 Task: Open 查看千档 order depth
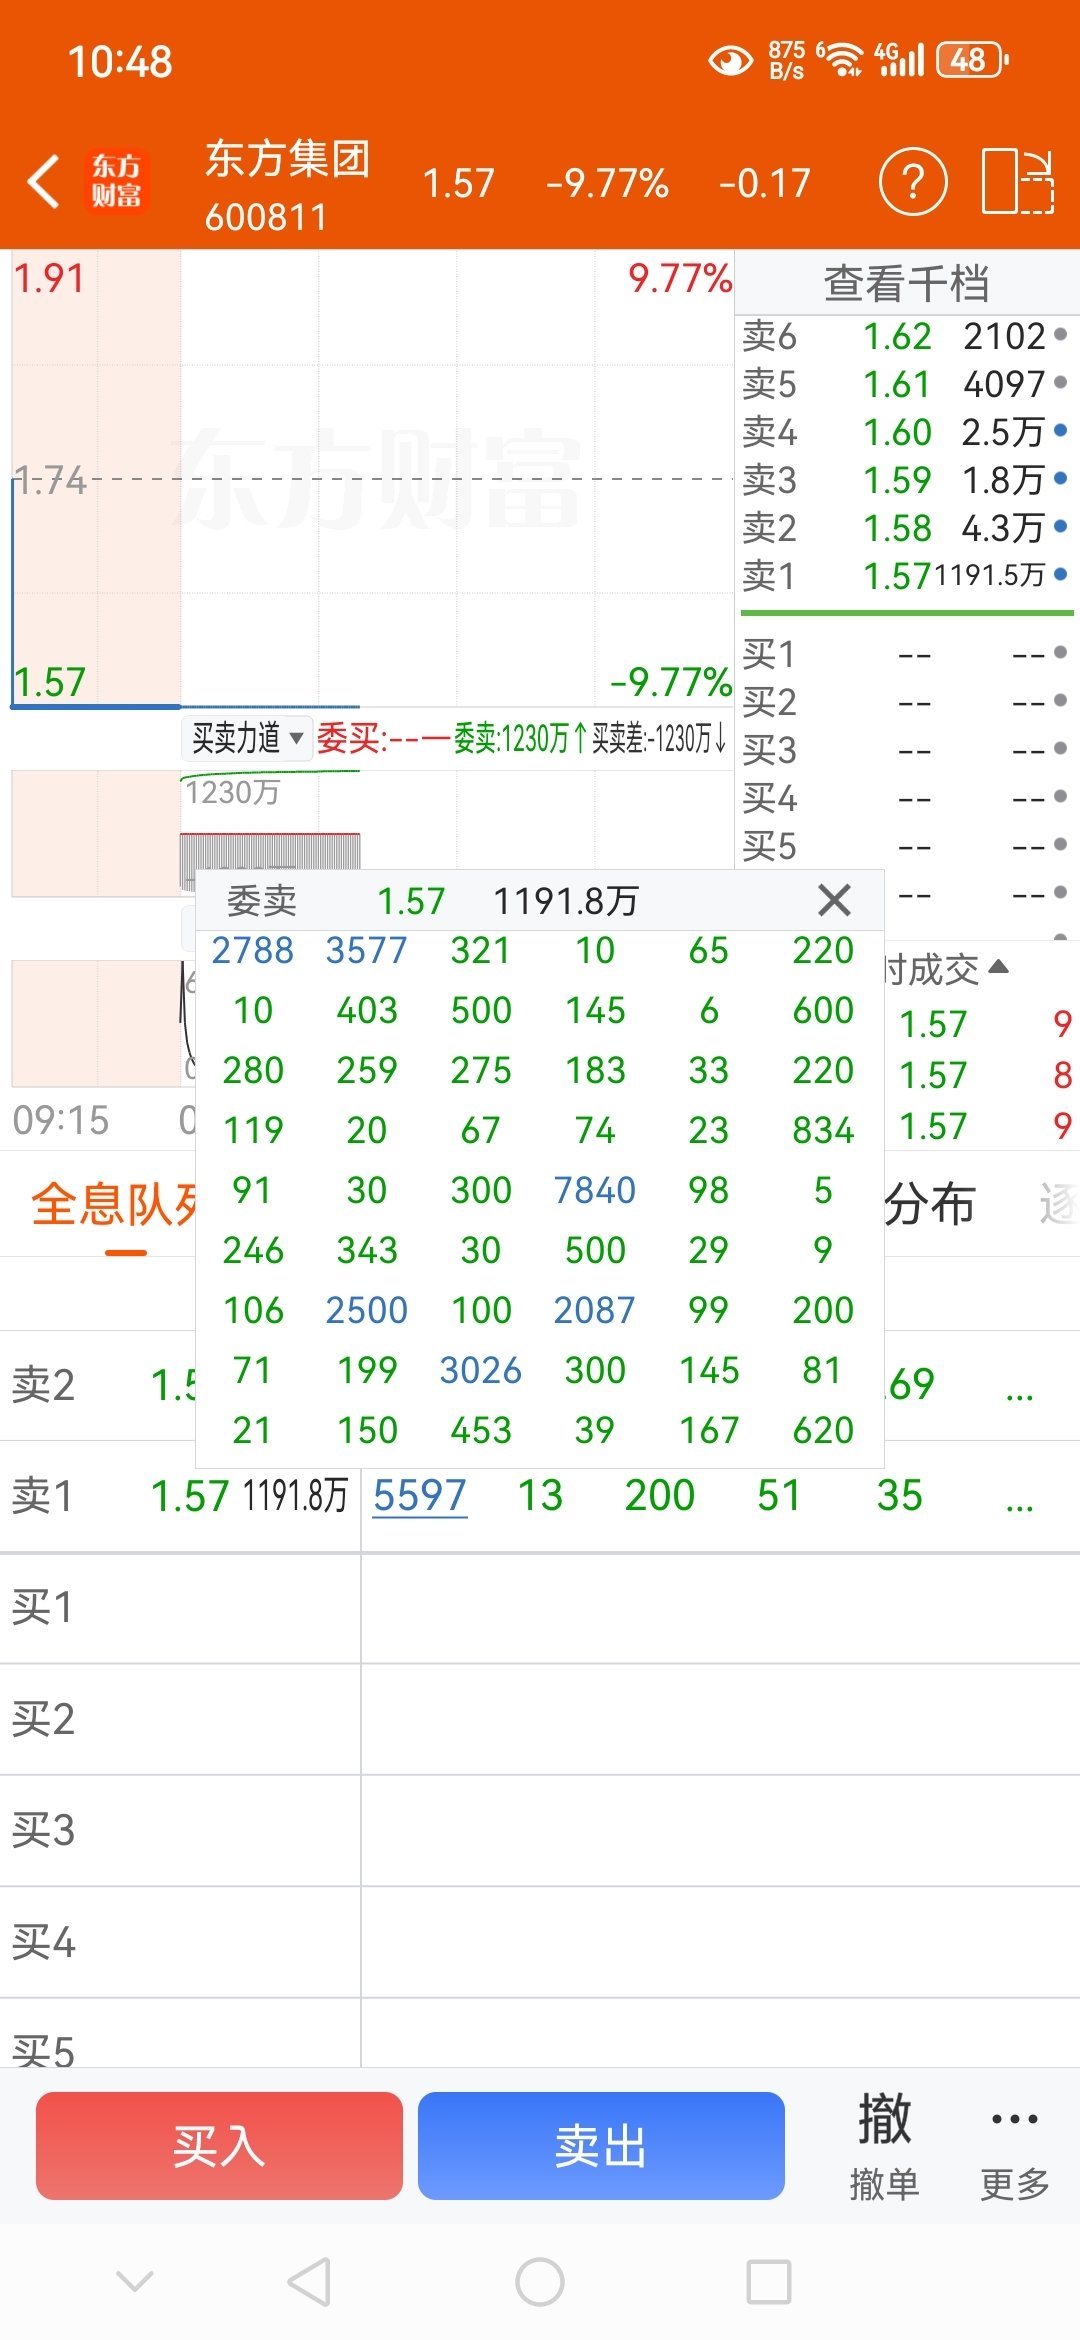click(x=906, y=283)
